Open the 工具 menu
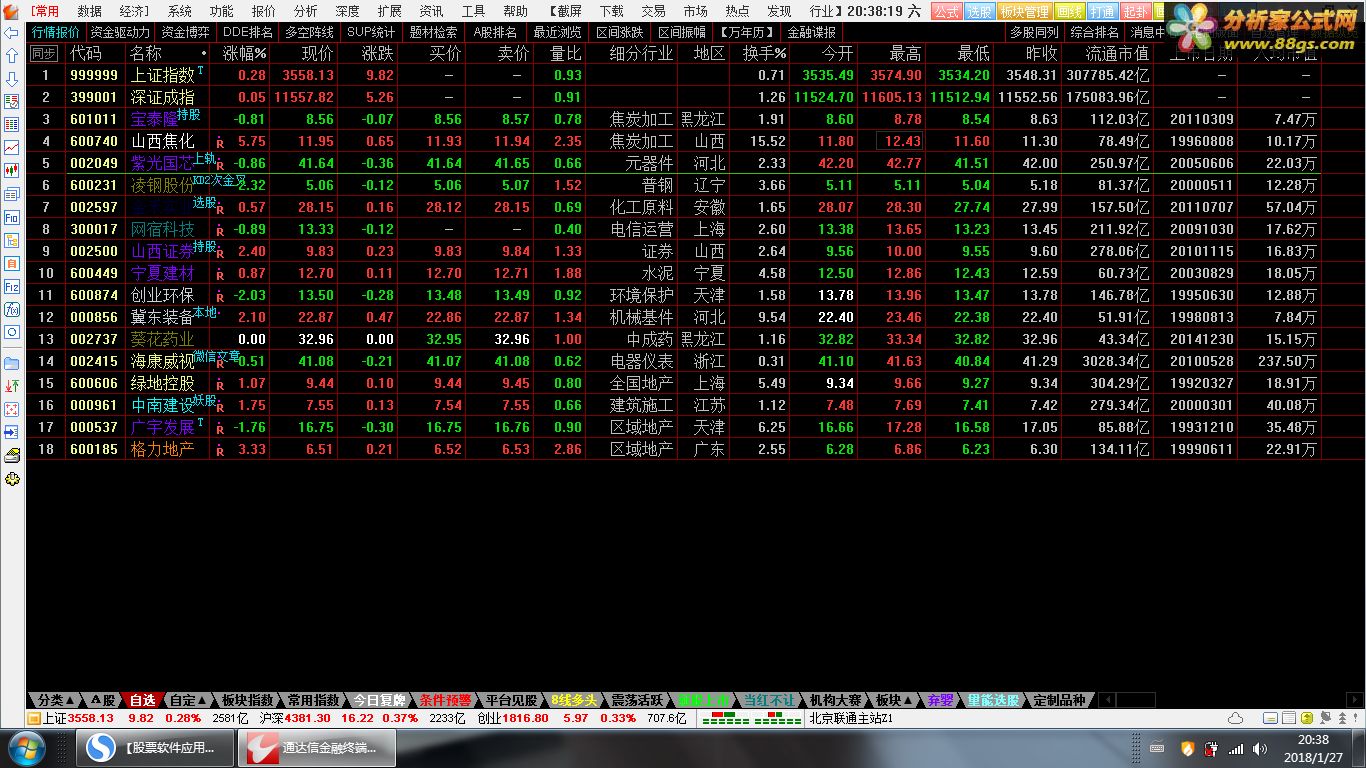The height and width of the screenshot is (768, 1366). pyautogui.click(x=474, y=11)
